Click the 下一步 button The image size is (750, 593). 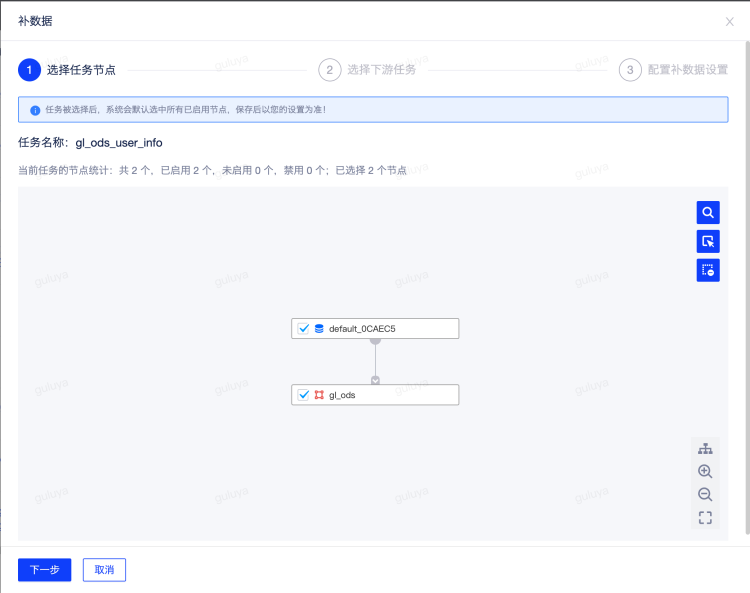(44, 570)
